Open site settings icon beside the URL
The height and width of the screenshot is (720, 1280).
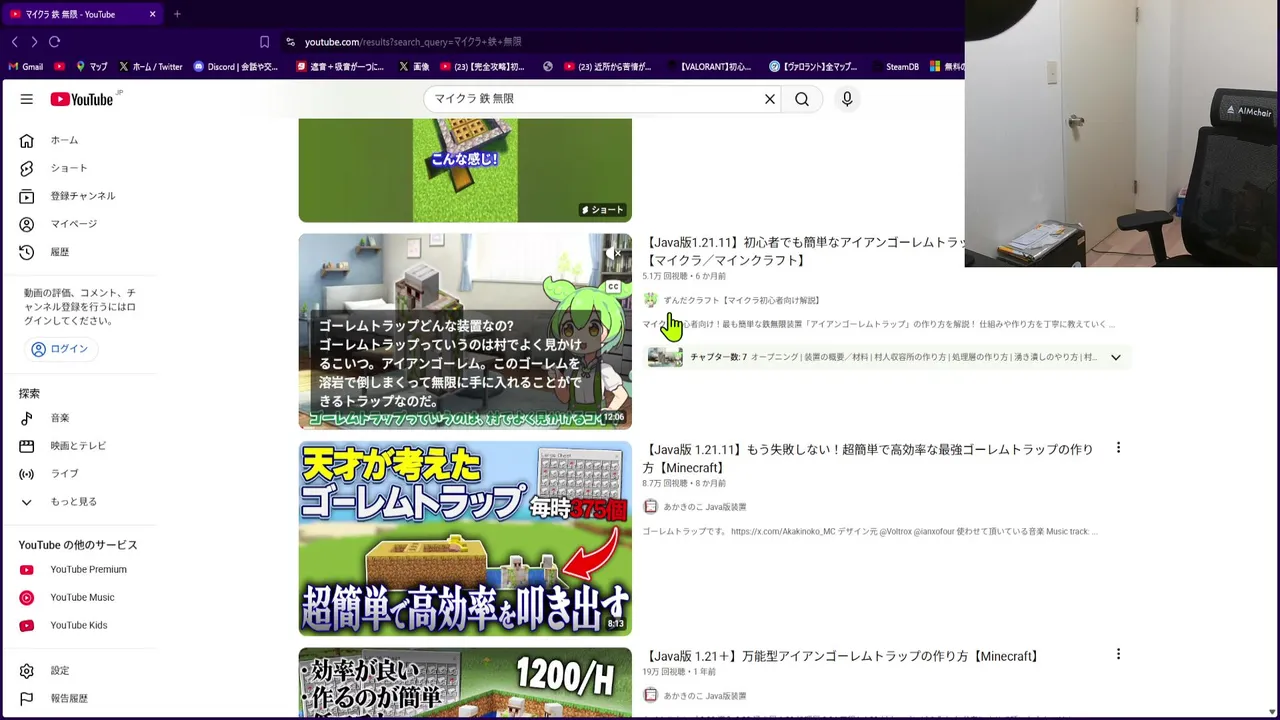pos(290,42)
